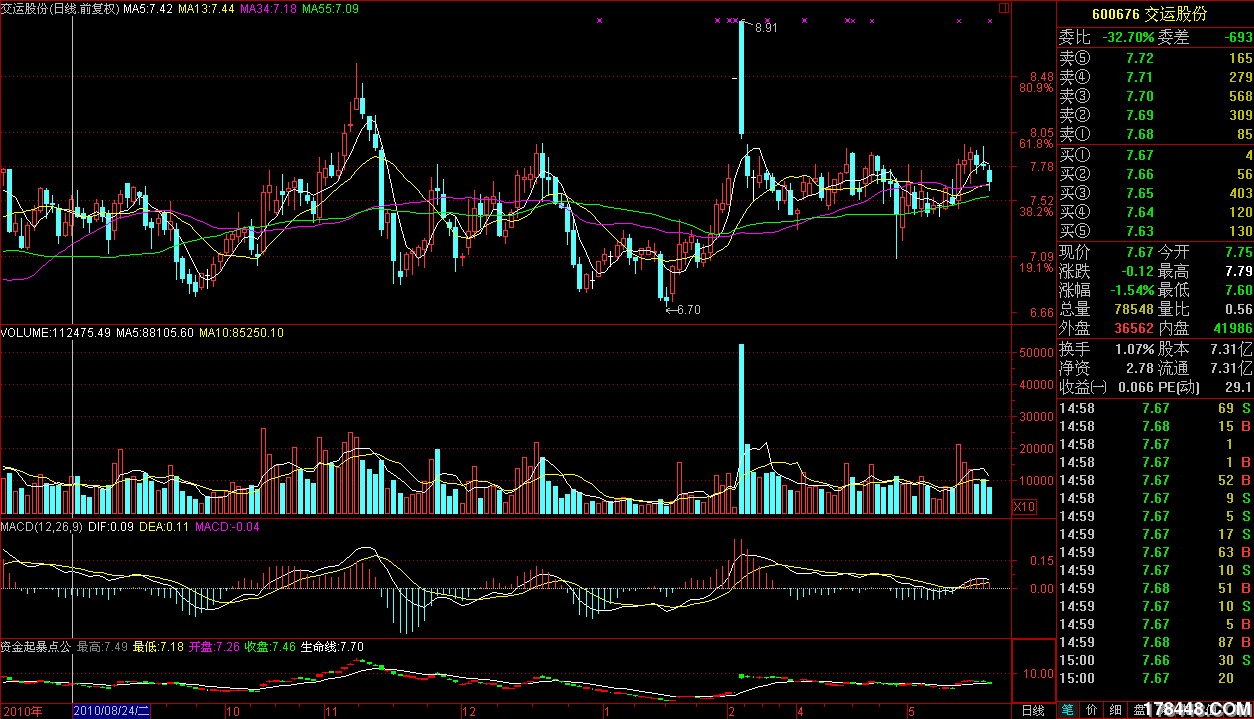The image size is (1254, 719).
Task: Select the MA5:7.42 indicator label
Action: [148, 8]
